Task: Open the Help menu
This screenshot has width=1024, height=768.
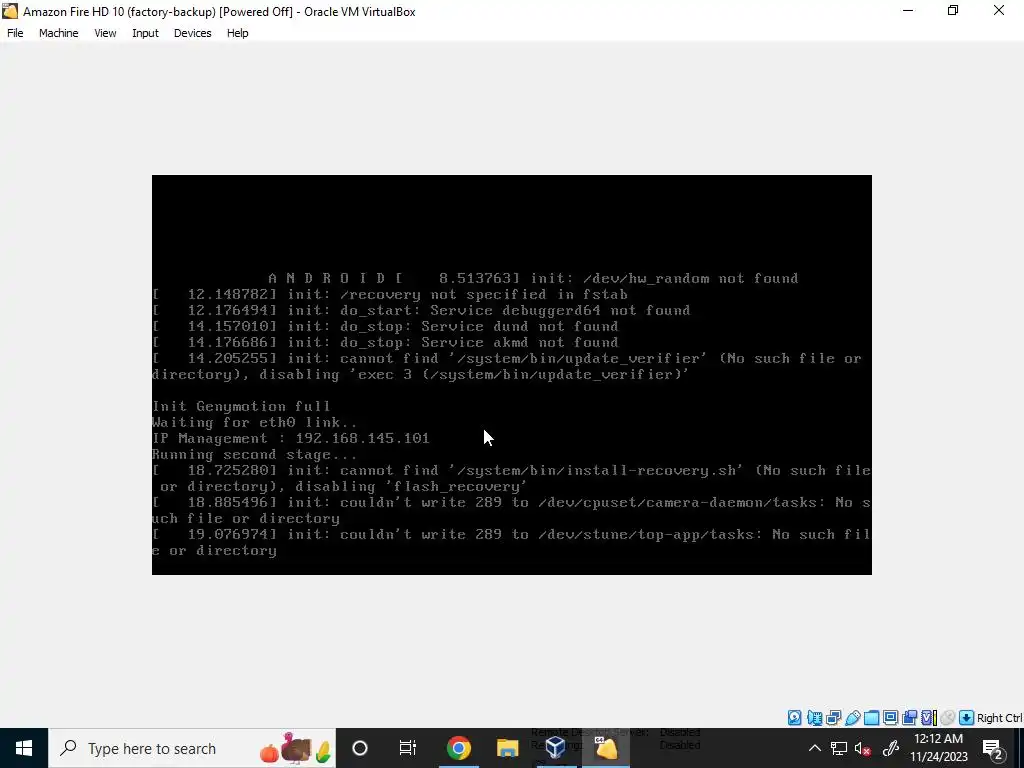Action: (237, 33)
